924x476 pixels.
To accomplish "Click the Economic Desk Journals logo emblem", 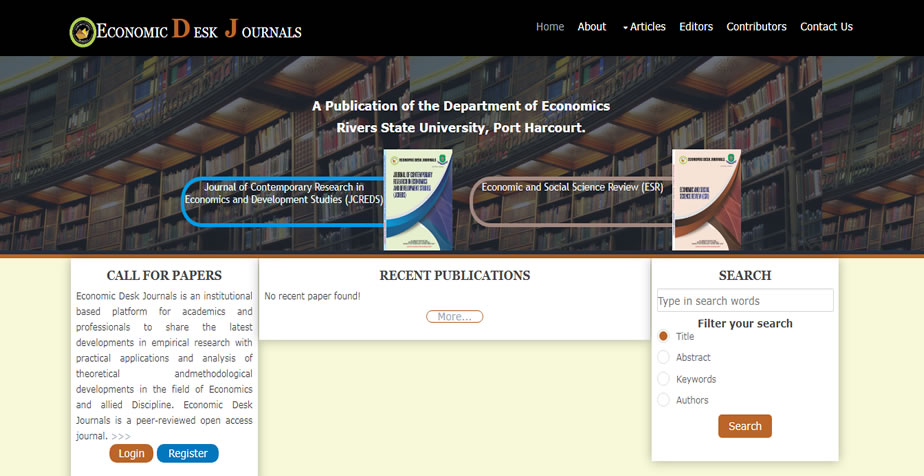I will pos(83,32).
